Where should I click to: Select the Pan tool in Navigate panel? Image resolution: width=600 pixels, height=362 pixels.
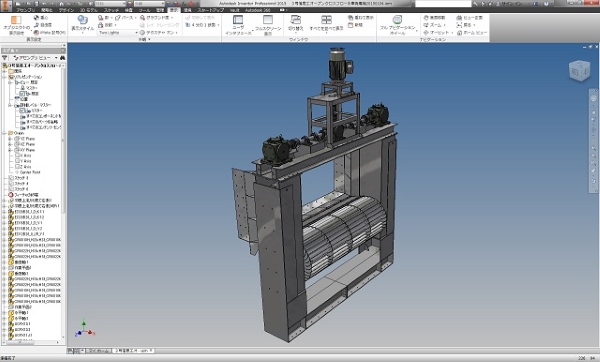(434, 18)
